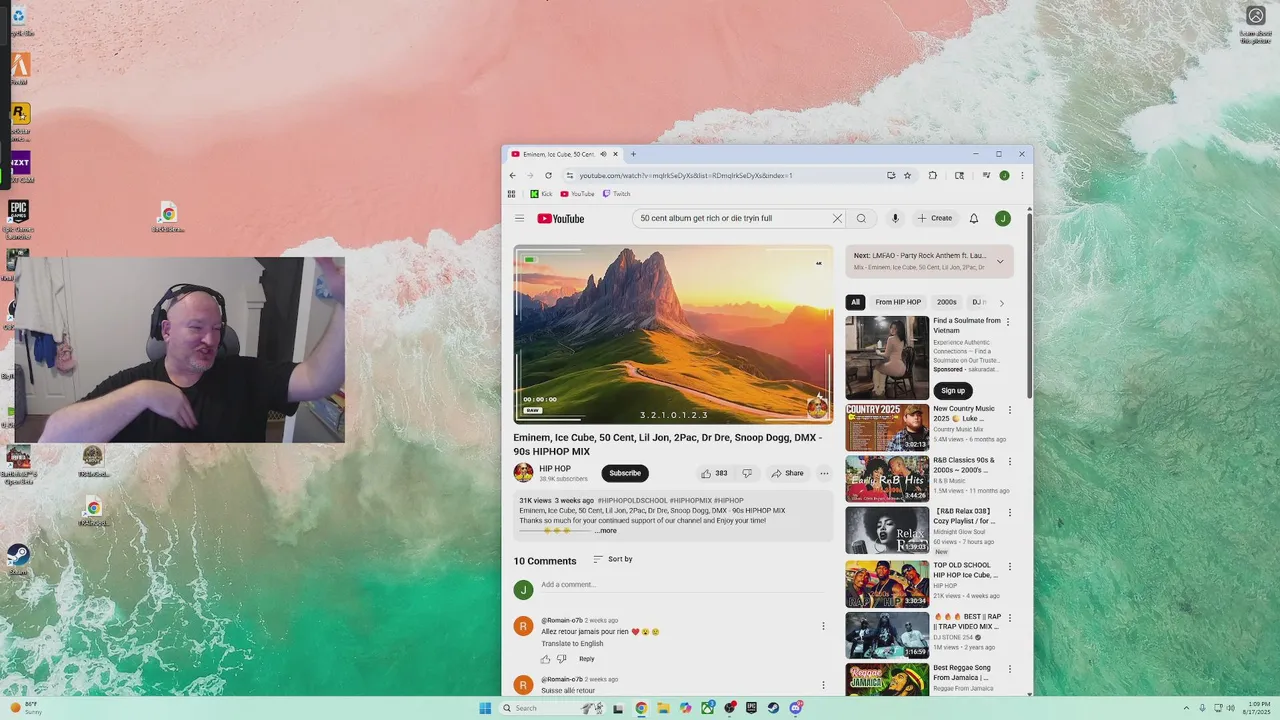Open TOP OLD SCHOOL HIP HOP video

887,583
